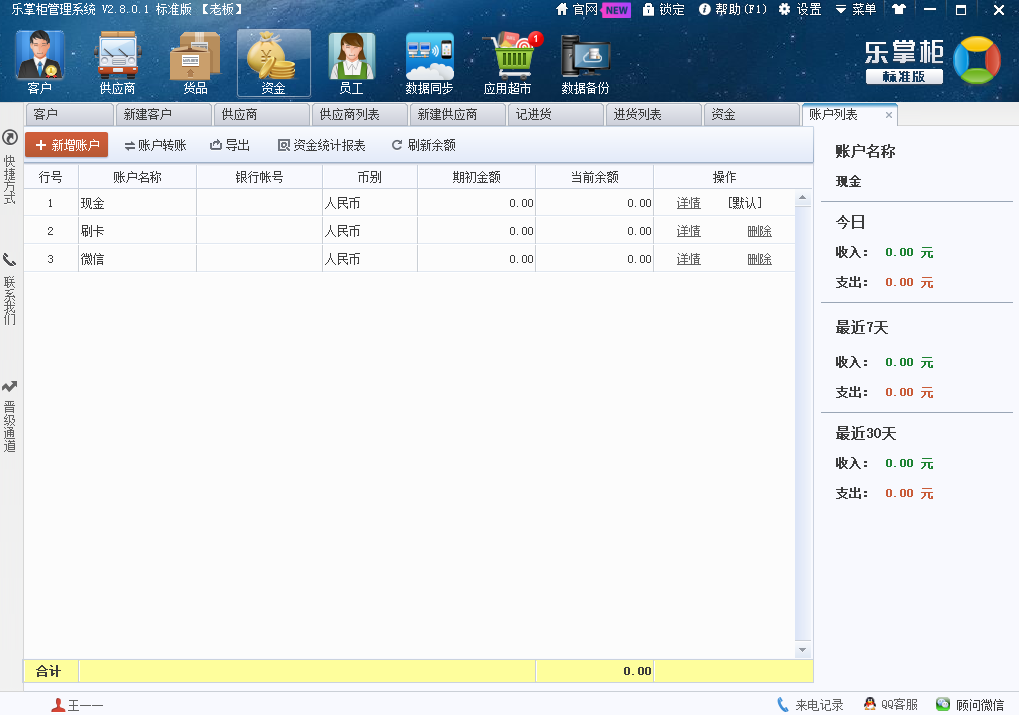Open the 供应商 bus icon

tap(117, 63)
